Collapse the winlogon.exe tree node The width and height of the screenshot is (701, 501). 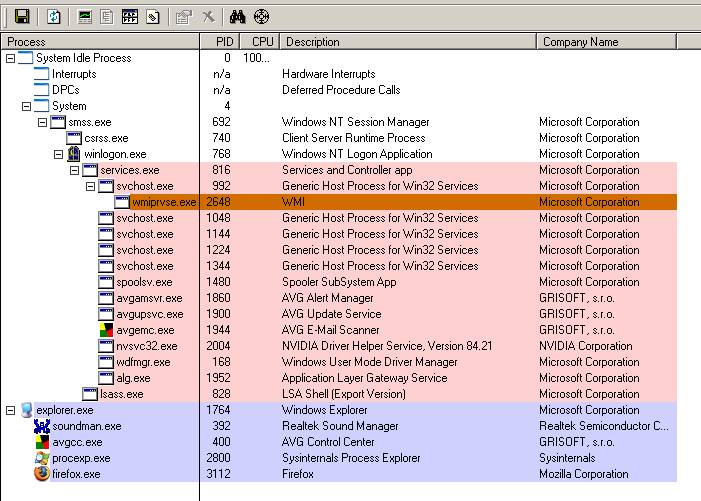click(x=59, y=154)
